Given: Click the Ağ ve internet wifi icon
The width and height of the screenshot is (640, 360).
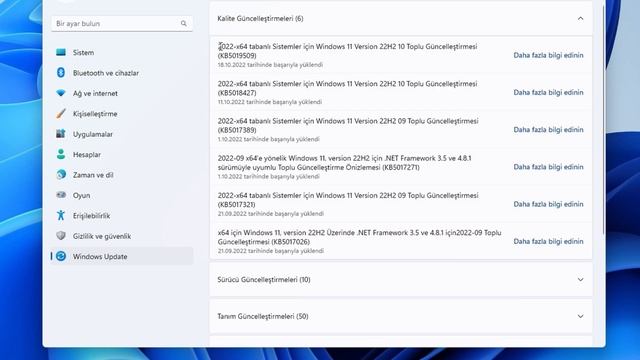Looking at the screenshot, I should click(61, 93).
